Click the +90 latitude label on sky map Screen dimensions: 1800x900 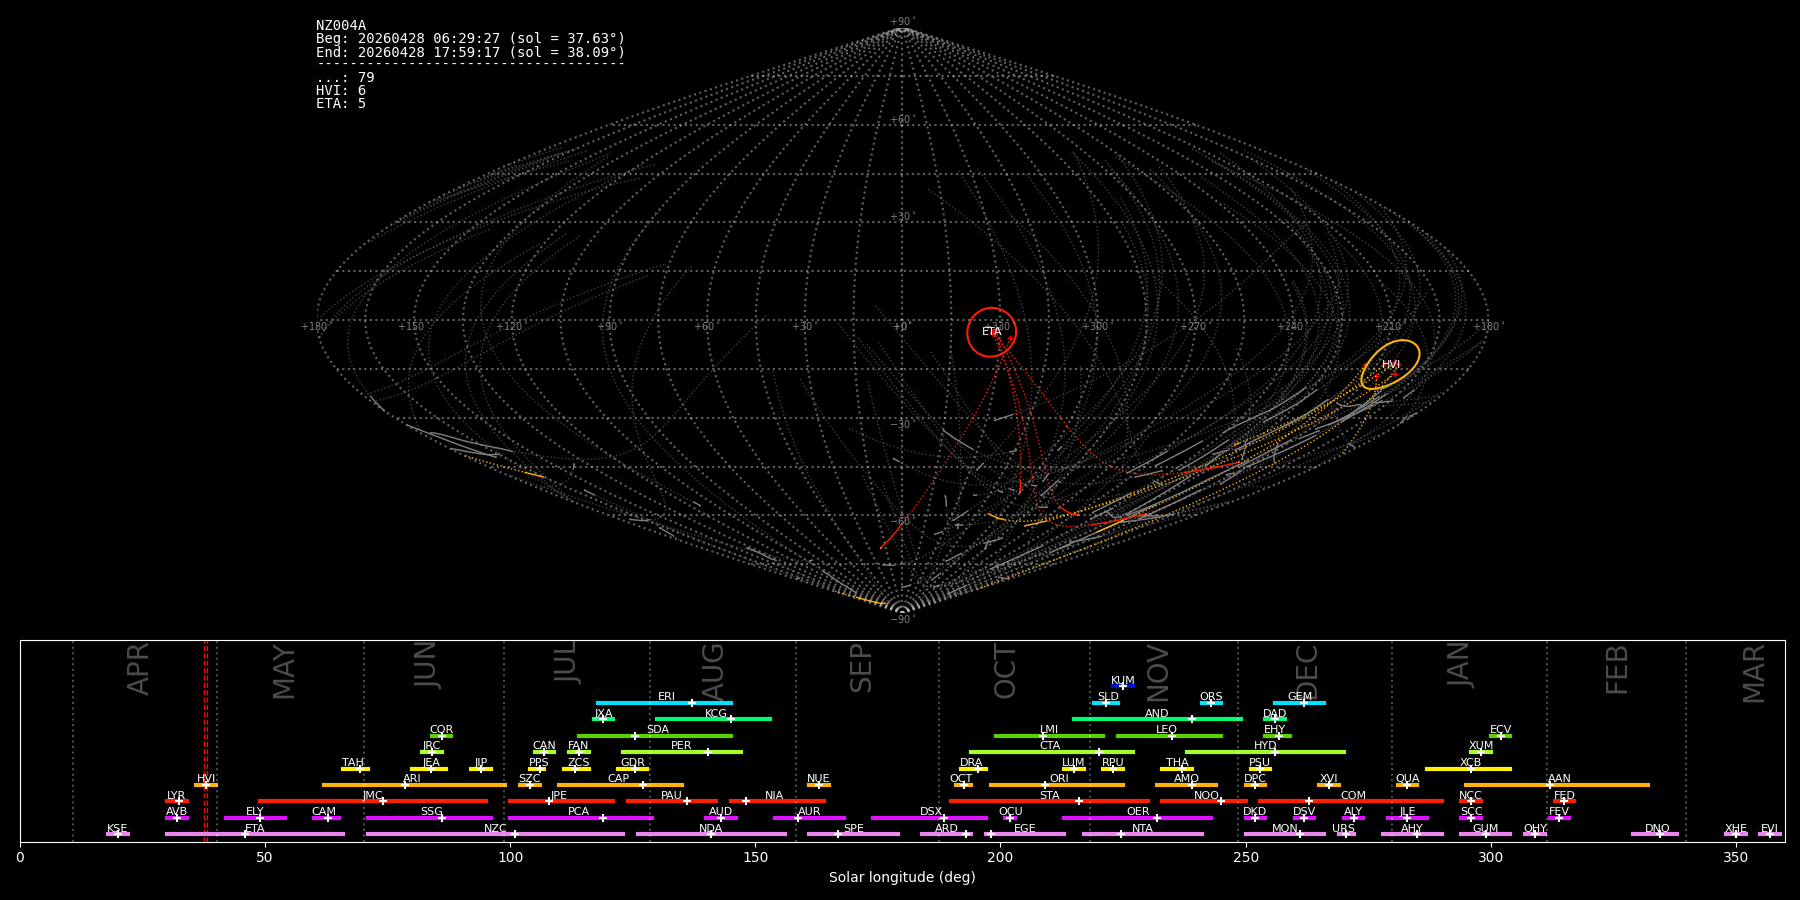[902, 22]
